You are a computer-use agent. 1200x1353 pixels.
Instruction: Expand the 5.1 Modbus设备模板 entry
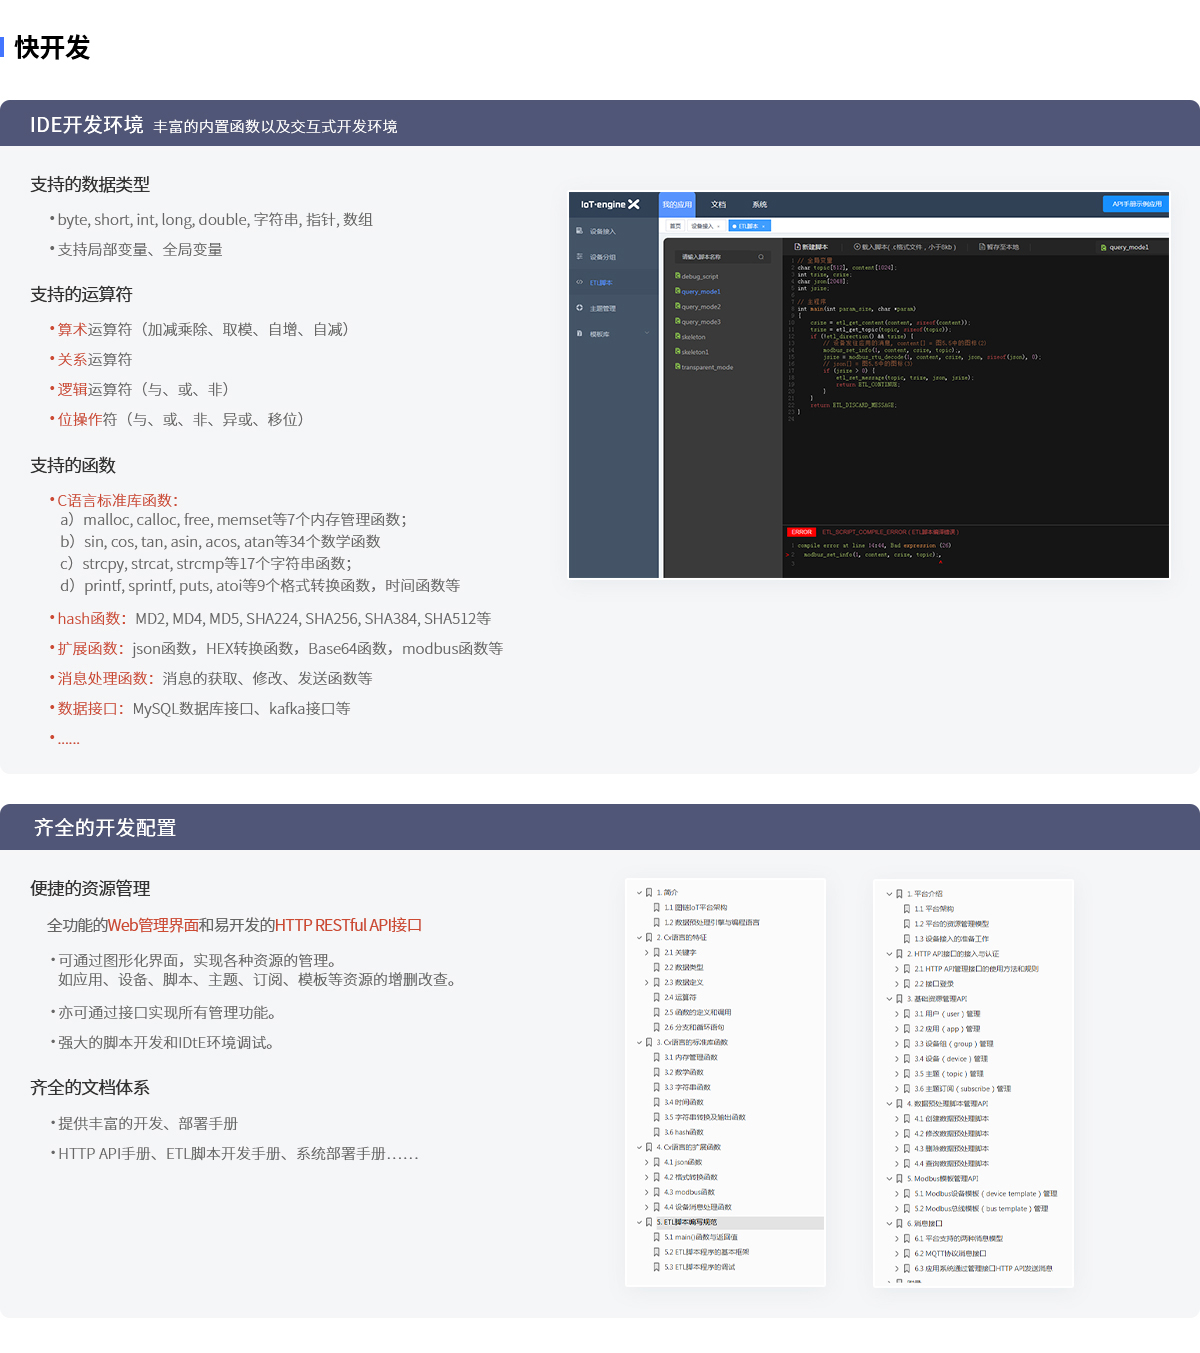click(x=897, y=1194)
